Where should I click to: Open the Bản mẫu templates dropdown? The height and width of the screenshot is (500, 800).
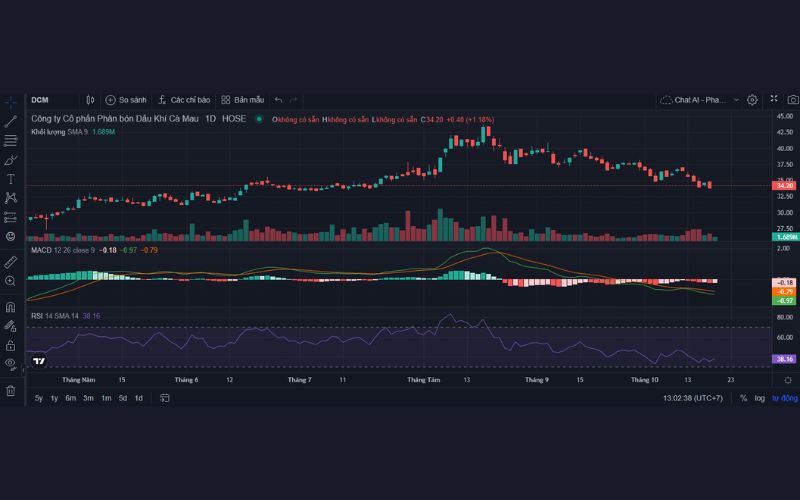(243, 100)
